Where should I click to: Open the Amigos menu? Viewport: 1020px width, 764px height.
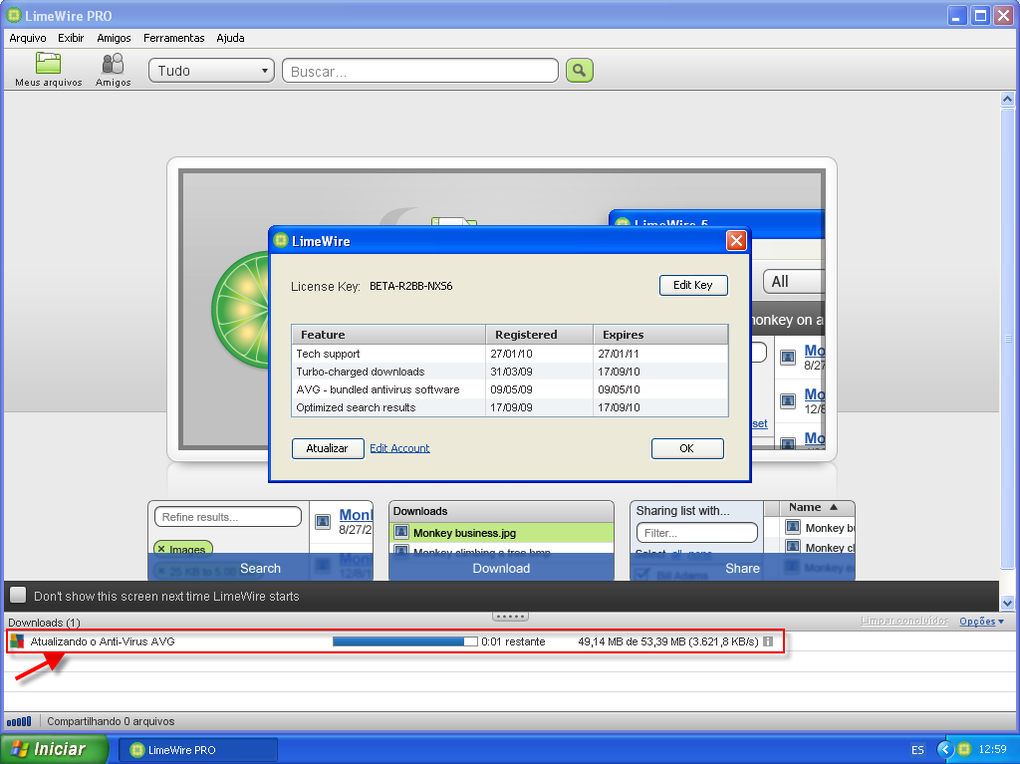(114, 38)
